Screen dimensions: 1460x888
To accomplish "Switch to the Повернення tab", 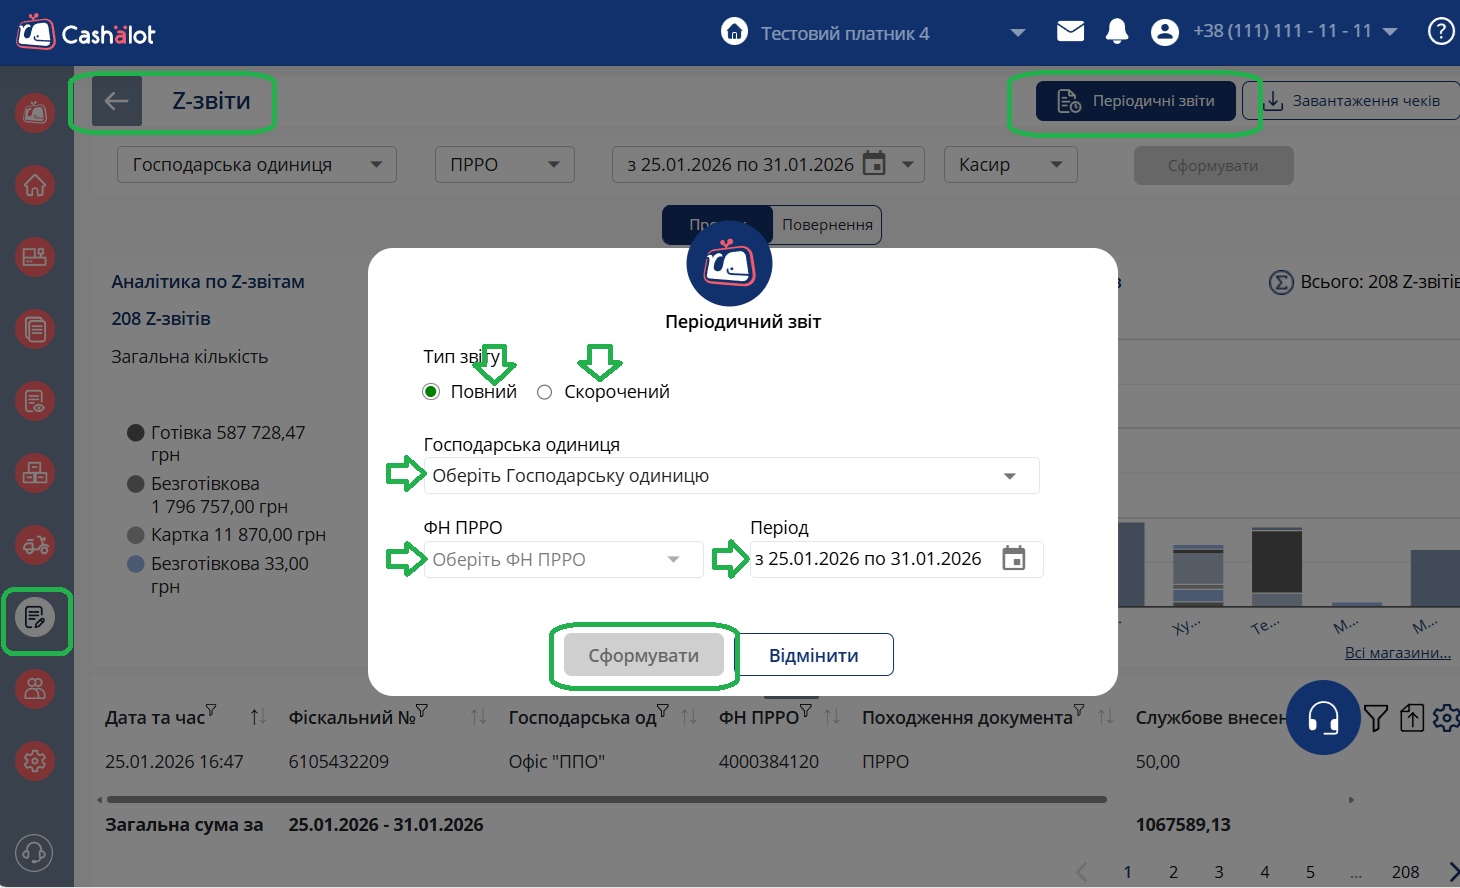I will tap(826, 225).
